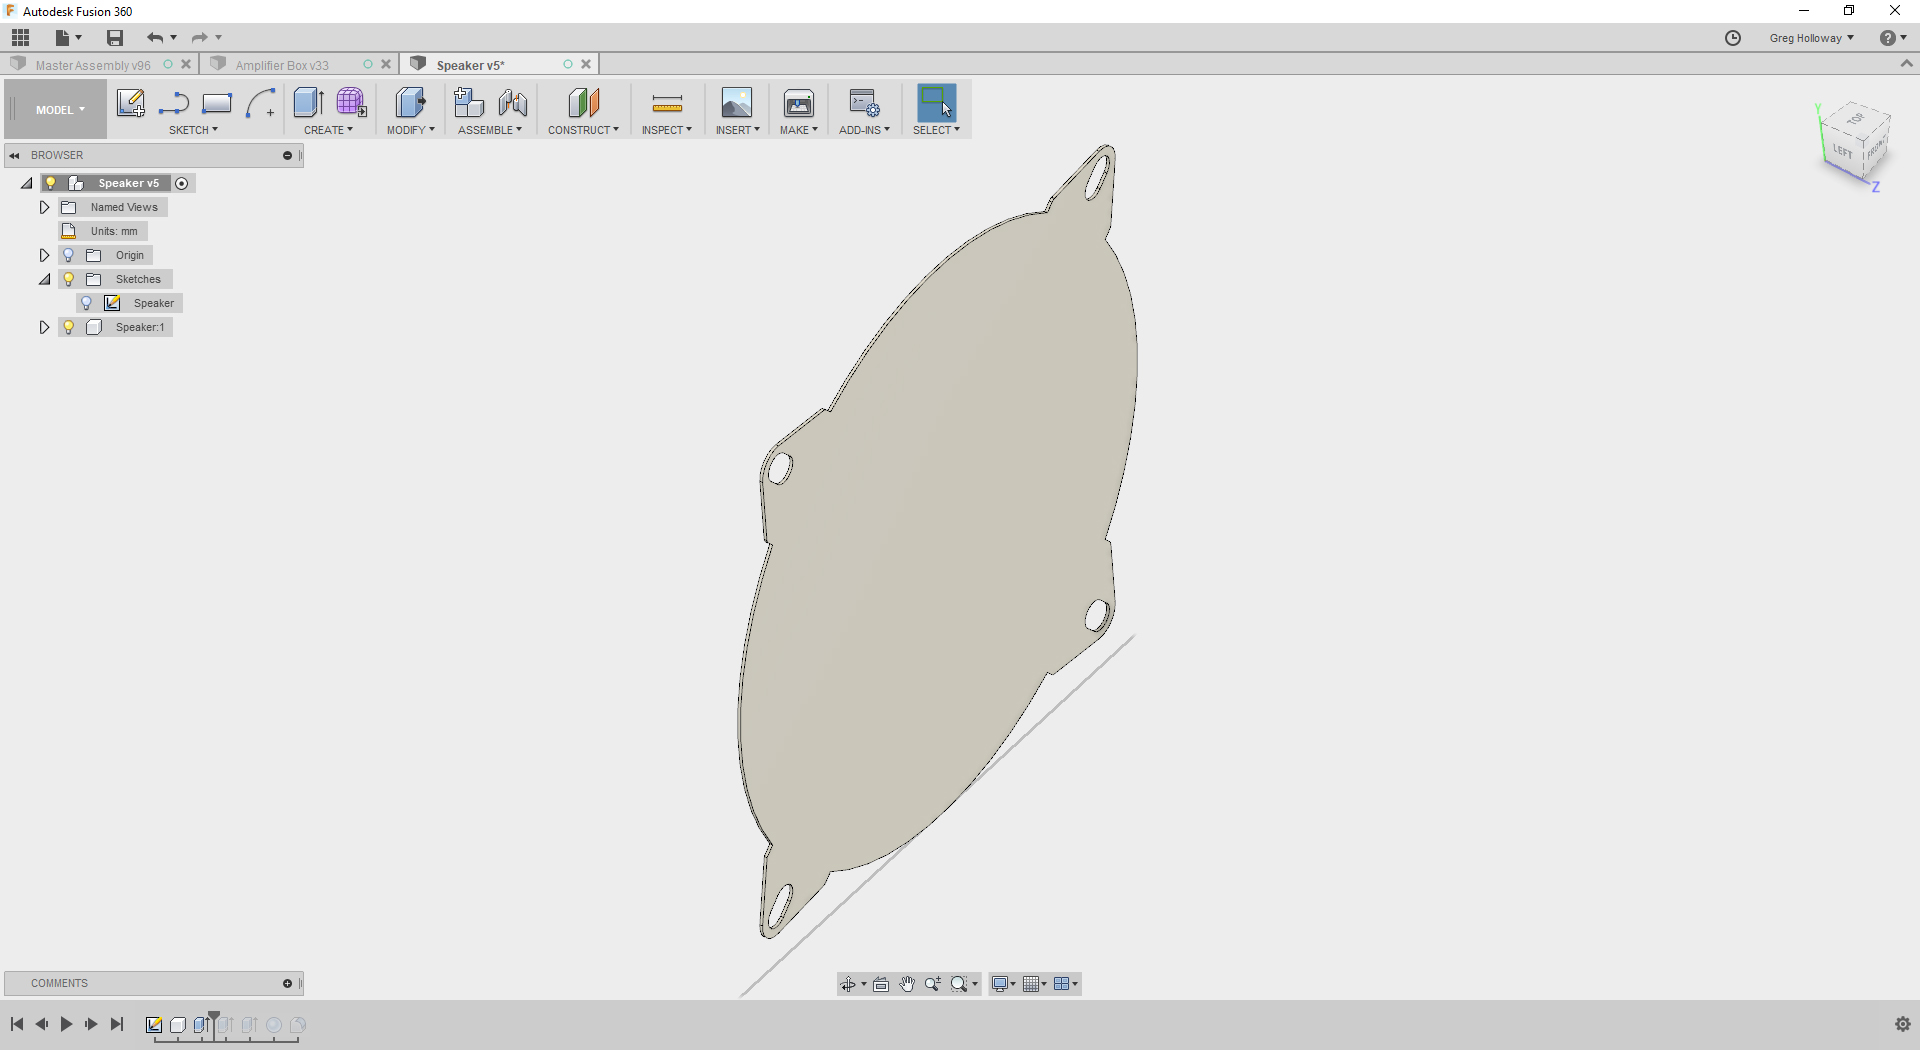Open the Help question mark menu

(x=1892, y=38)
